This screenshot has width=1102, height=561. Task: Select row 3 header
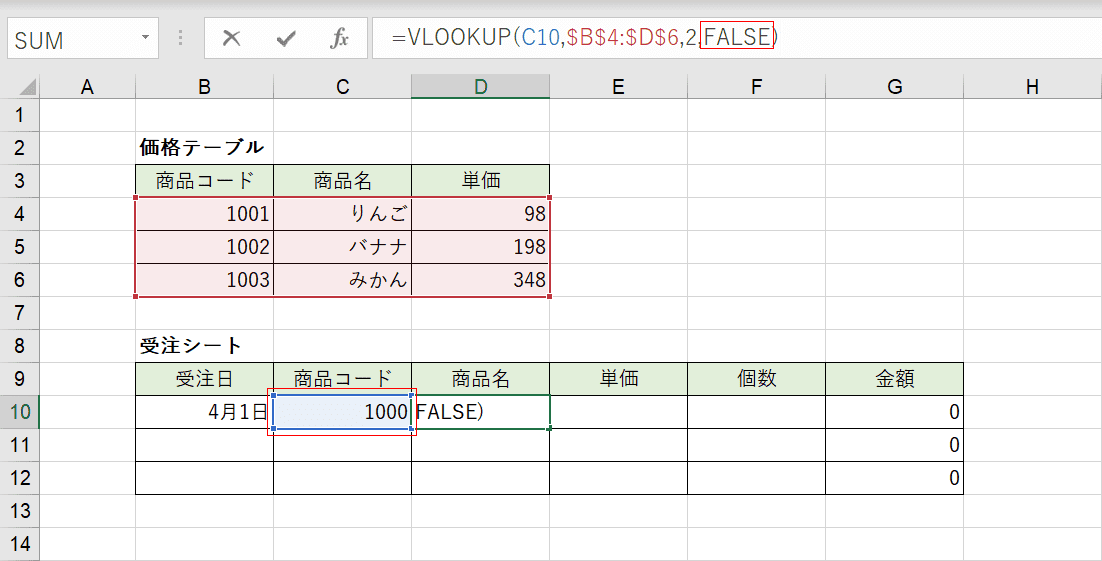tap(20, 181)
